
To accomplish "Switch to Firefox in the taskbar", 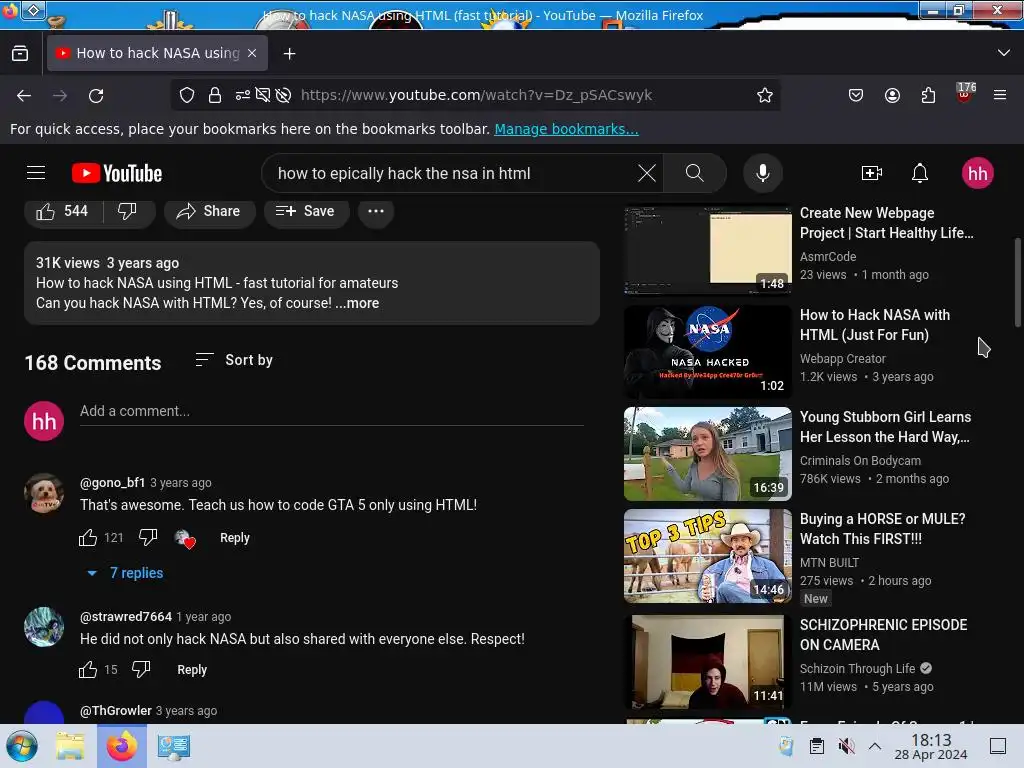I will point(122,746).
